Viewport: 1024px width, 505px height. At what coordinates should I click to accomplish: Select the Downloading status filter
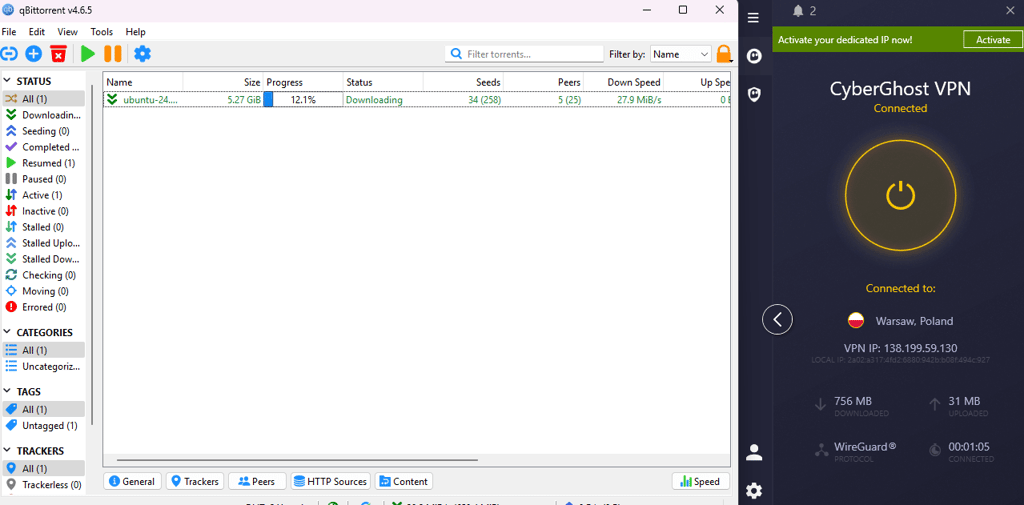(43, 115)
